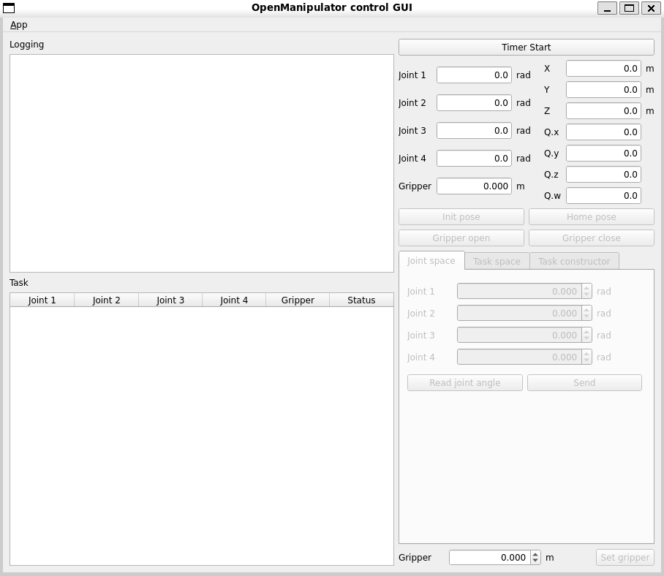Image resolution: width=664 pixels, height=576 pixels.
Task: Click the Timer Start button
Action: (526, 47)
